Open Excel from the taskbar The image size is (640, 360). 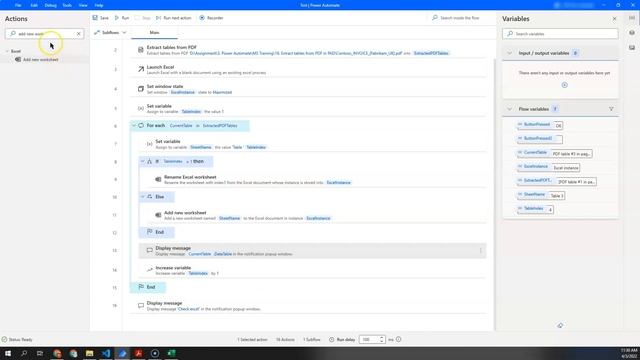[171, 353]
